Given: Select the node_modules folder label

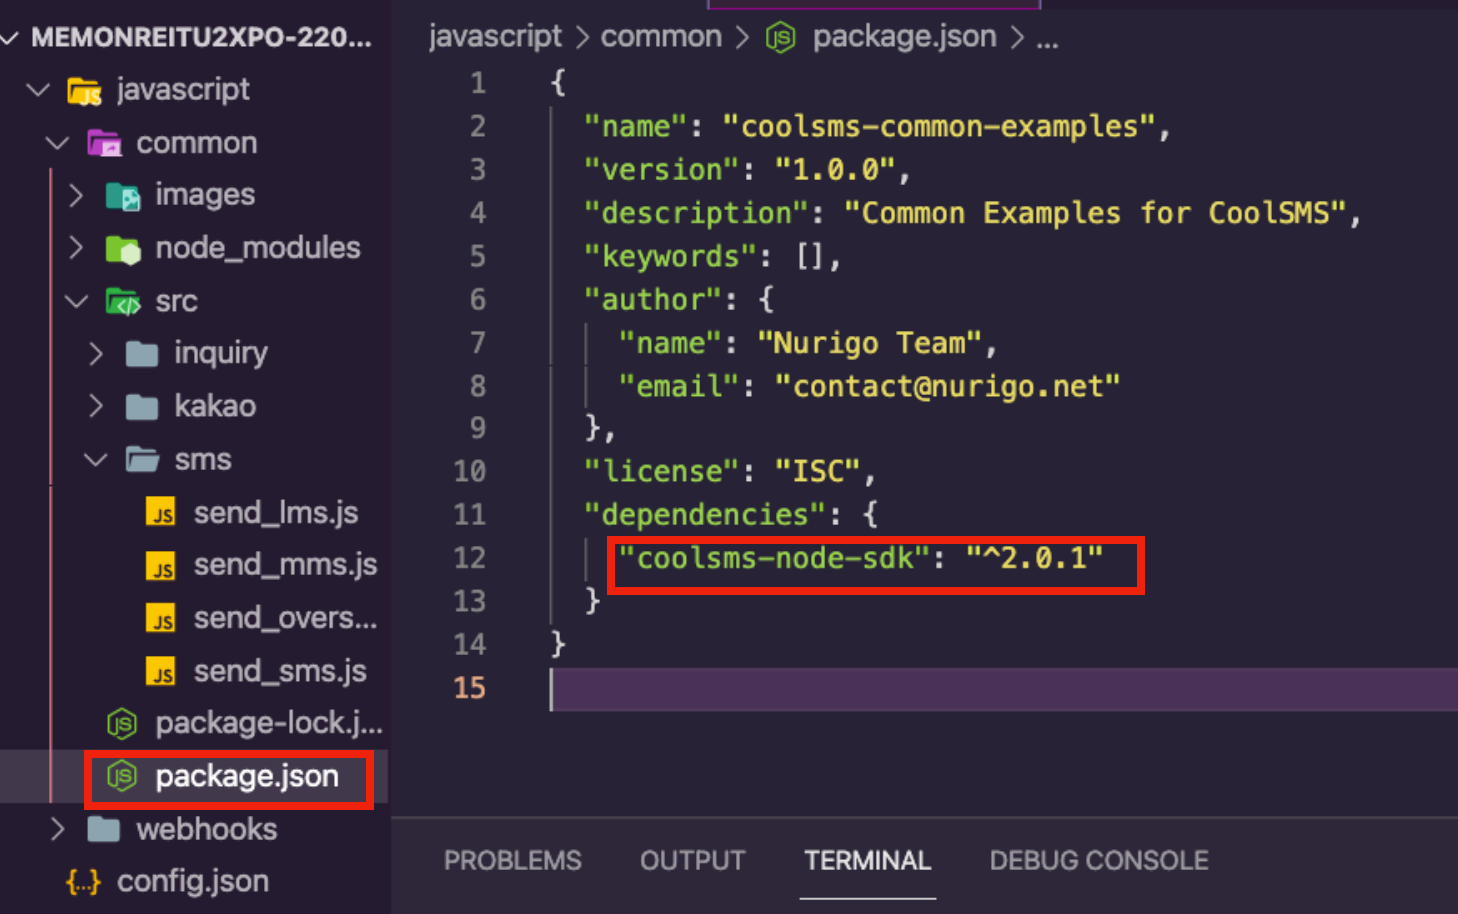Looking at the screenshot, I should pos(258,248).
